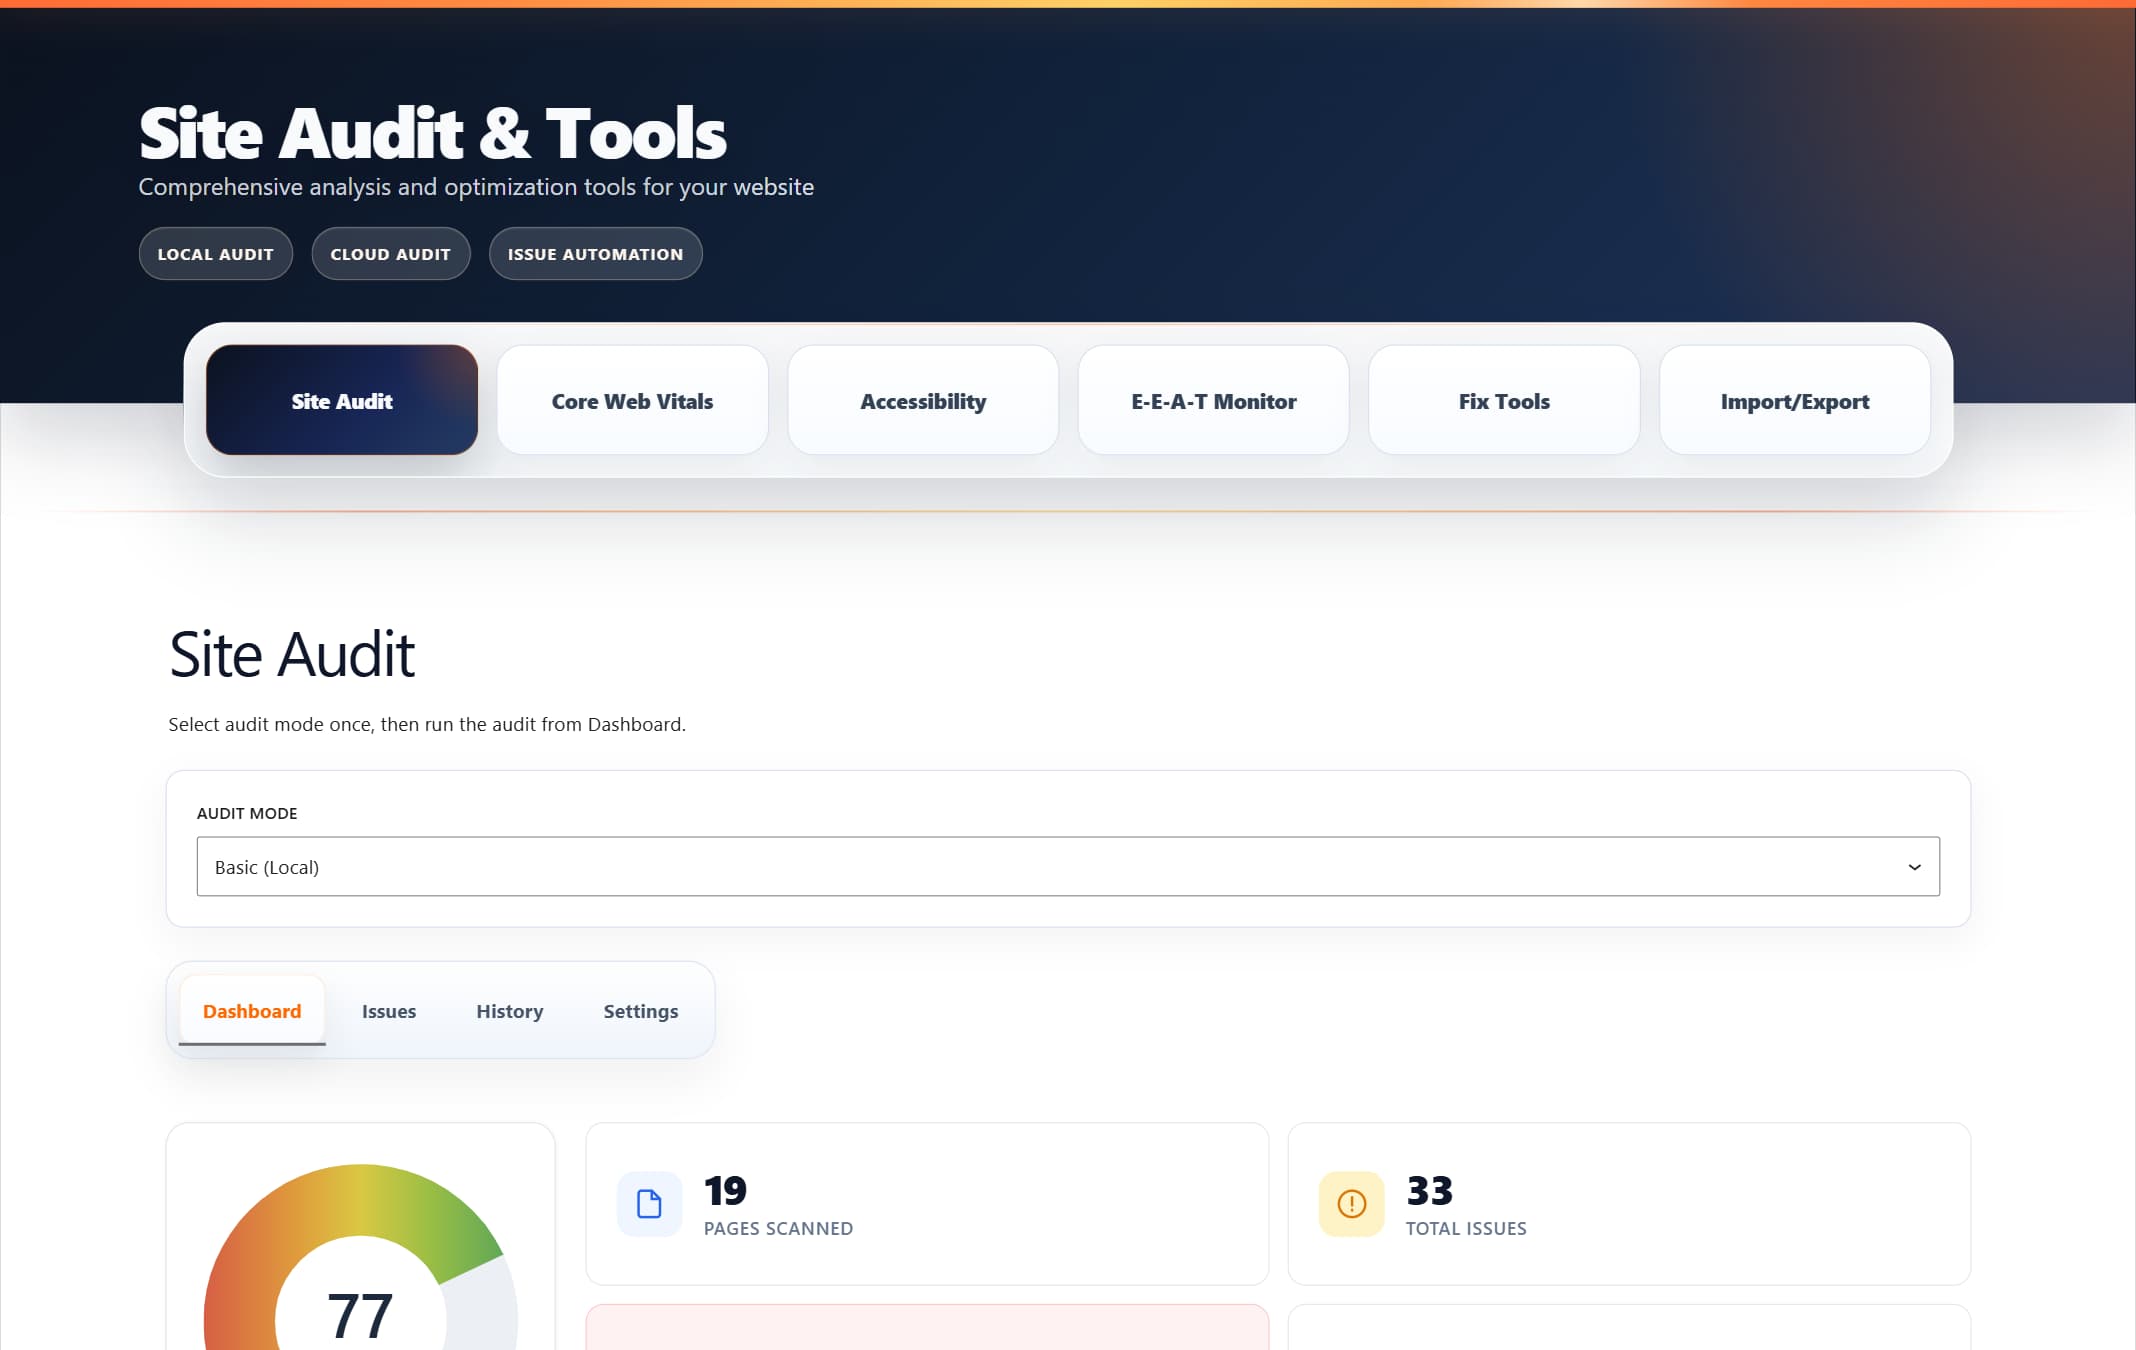
Task: Open the E-E-A-T Monitor tab
Action: pos(1214,400)
